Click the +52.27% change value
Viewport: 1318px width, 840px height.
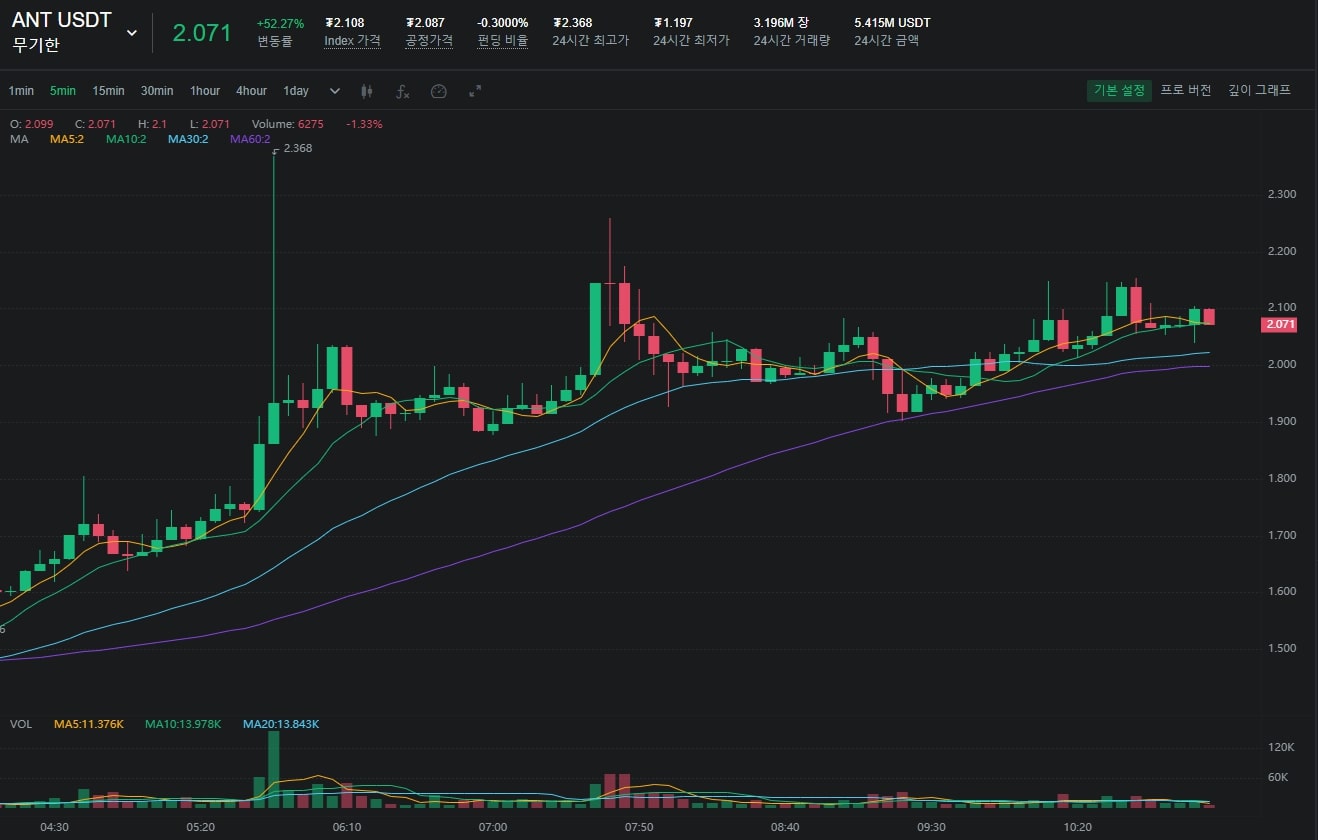[x=280, y=23]
